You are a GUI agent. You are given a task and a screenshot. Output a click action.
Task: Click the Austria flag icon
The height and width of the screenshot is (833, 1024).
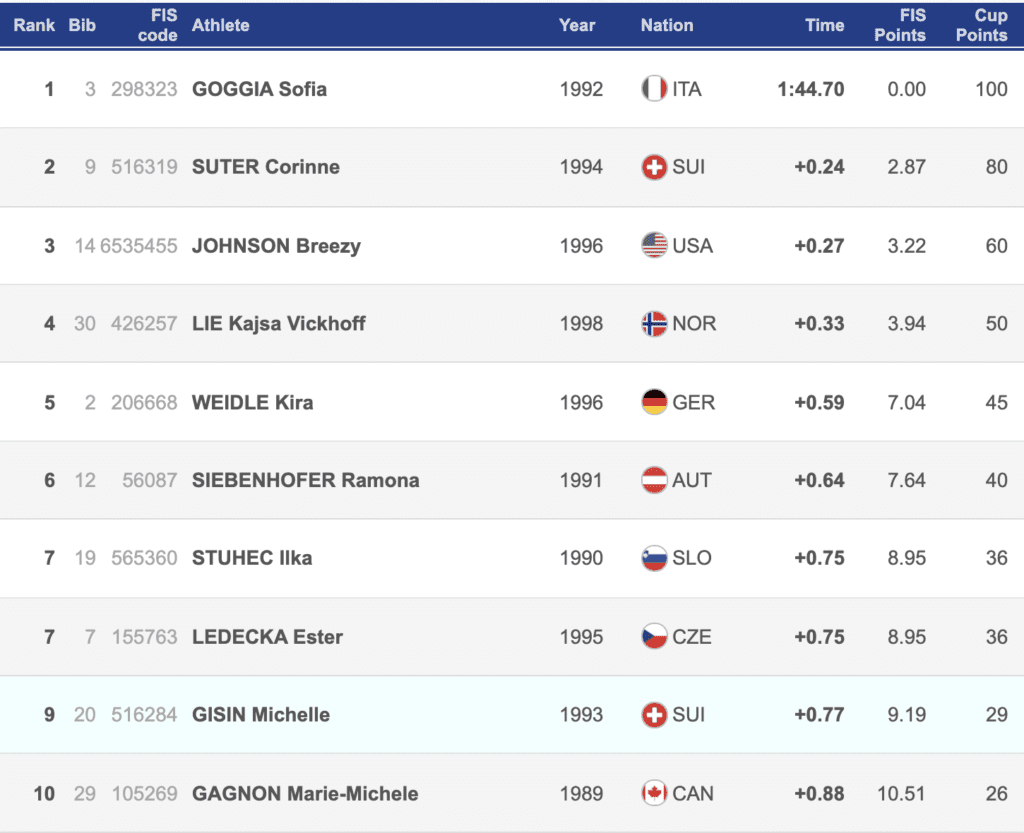coord(654,480)
